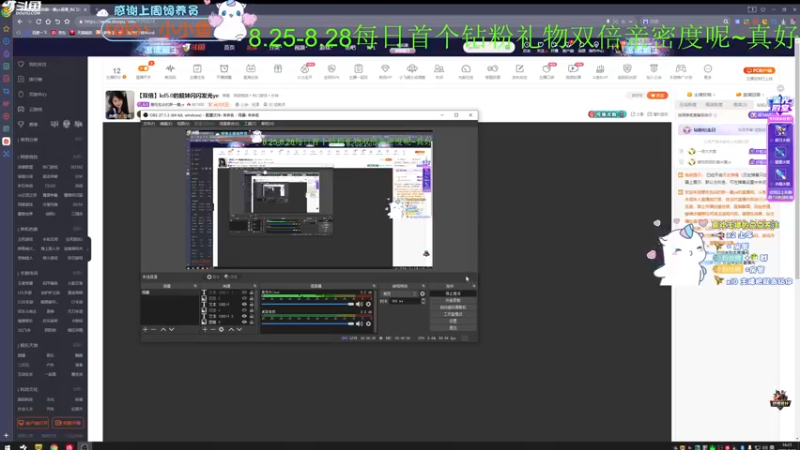Viewport: 800px width, 450px height.
Task: Open the OBS Edit menu
Action: (x=166, y=123)
